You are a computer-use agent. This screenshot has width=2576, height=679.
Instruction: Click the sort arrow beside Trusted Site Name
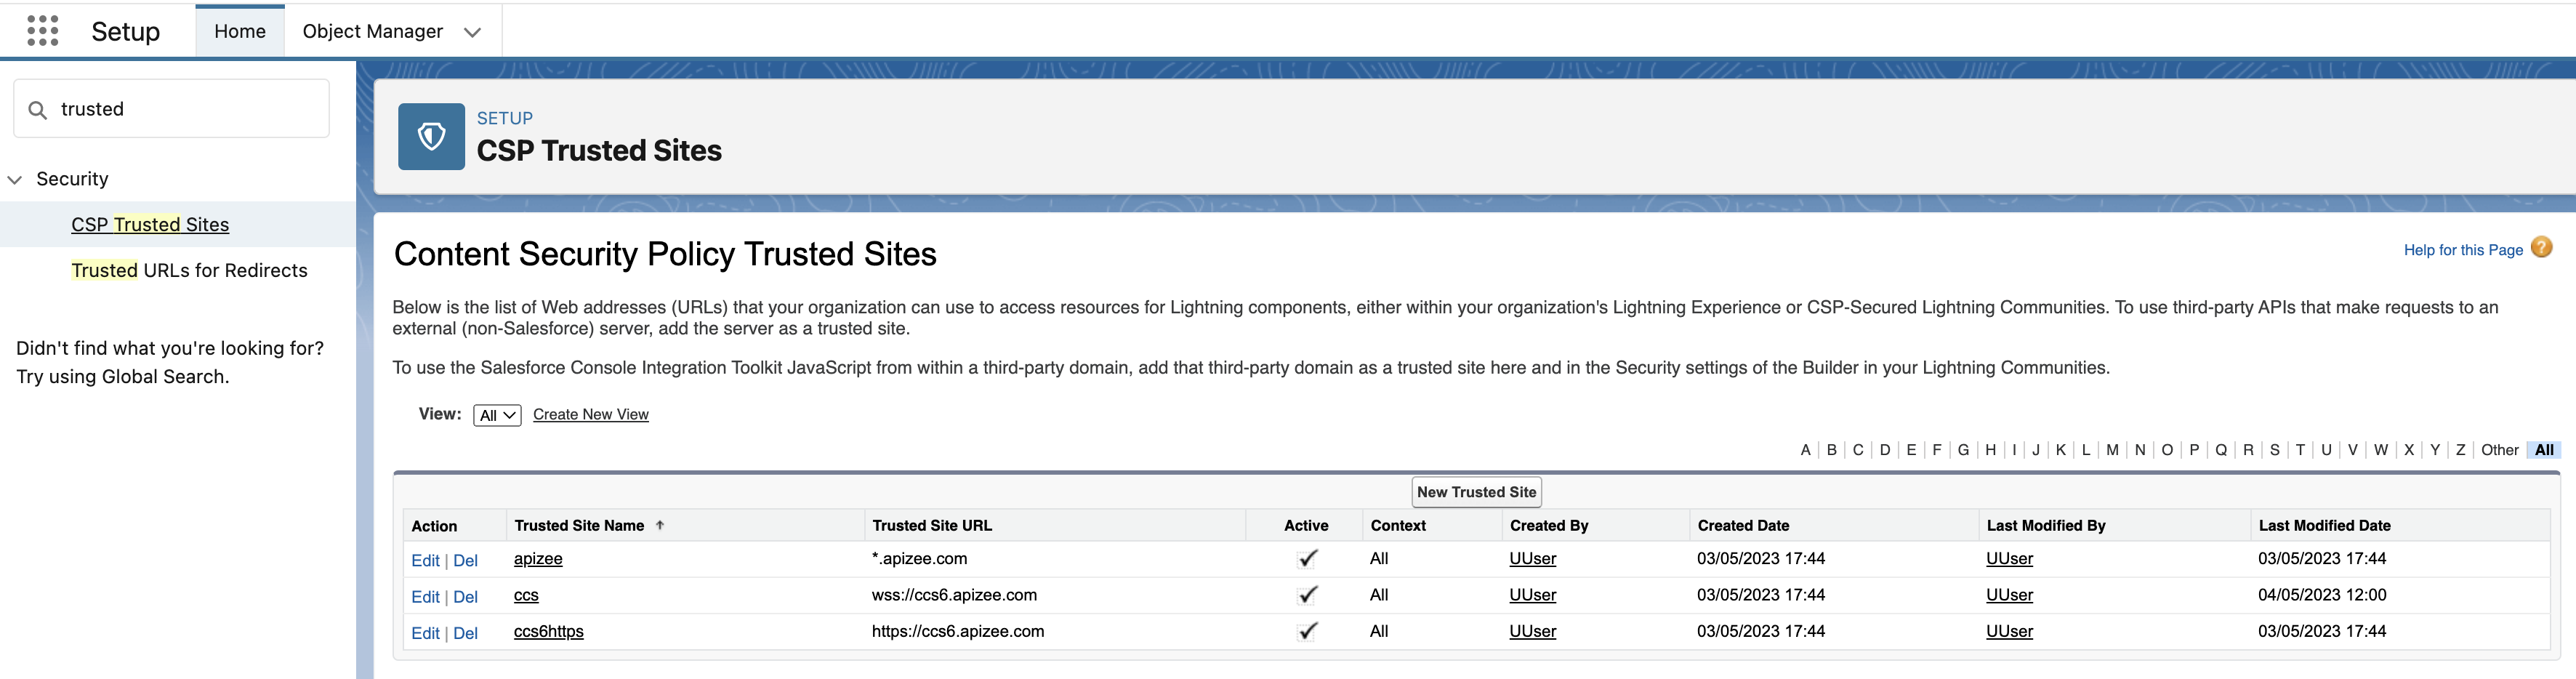(x=660, y=525)
